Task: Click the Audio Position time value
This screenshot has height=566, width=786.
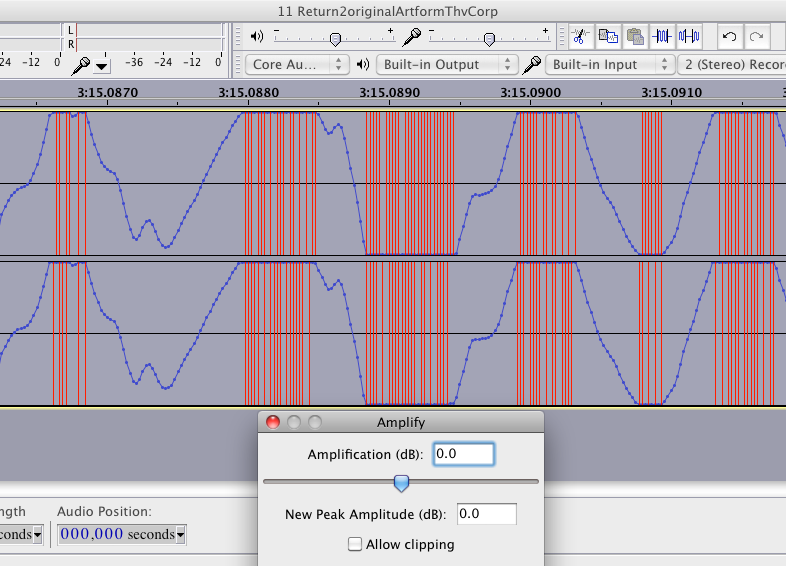Action: tap(92, 534)
